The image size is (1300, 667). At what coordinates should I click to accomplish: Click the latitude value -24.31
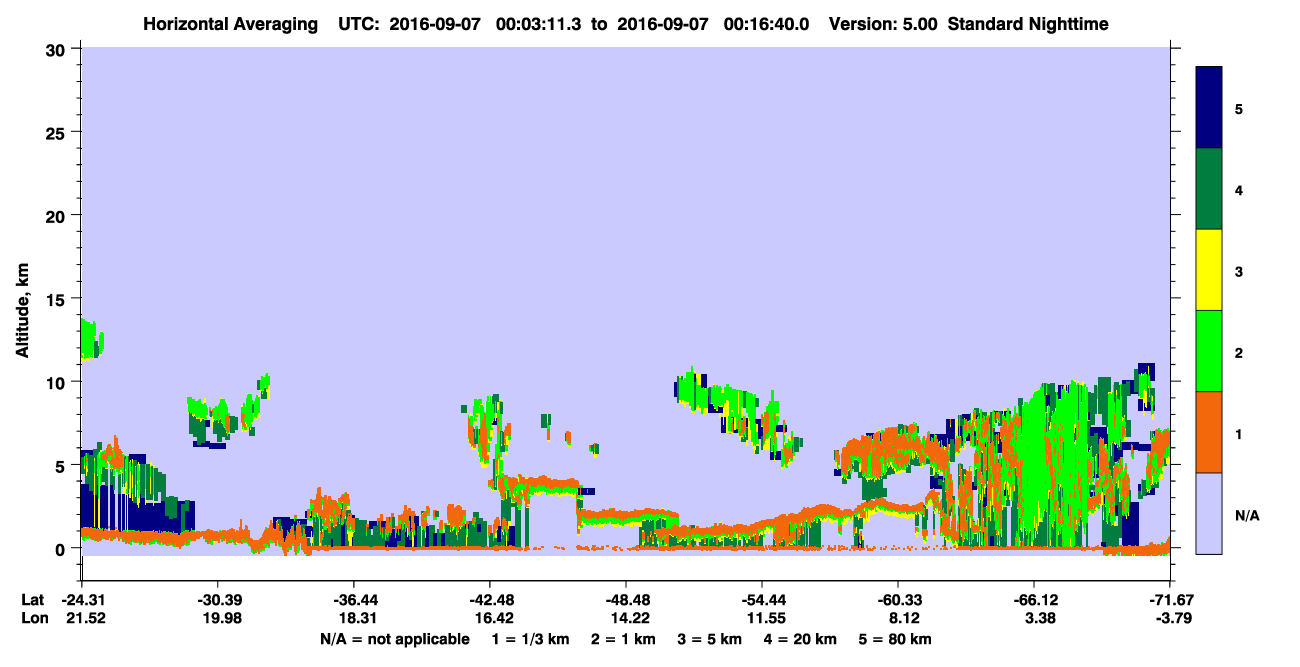(81, 600)
